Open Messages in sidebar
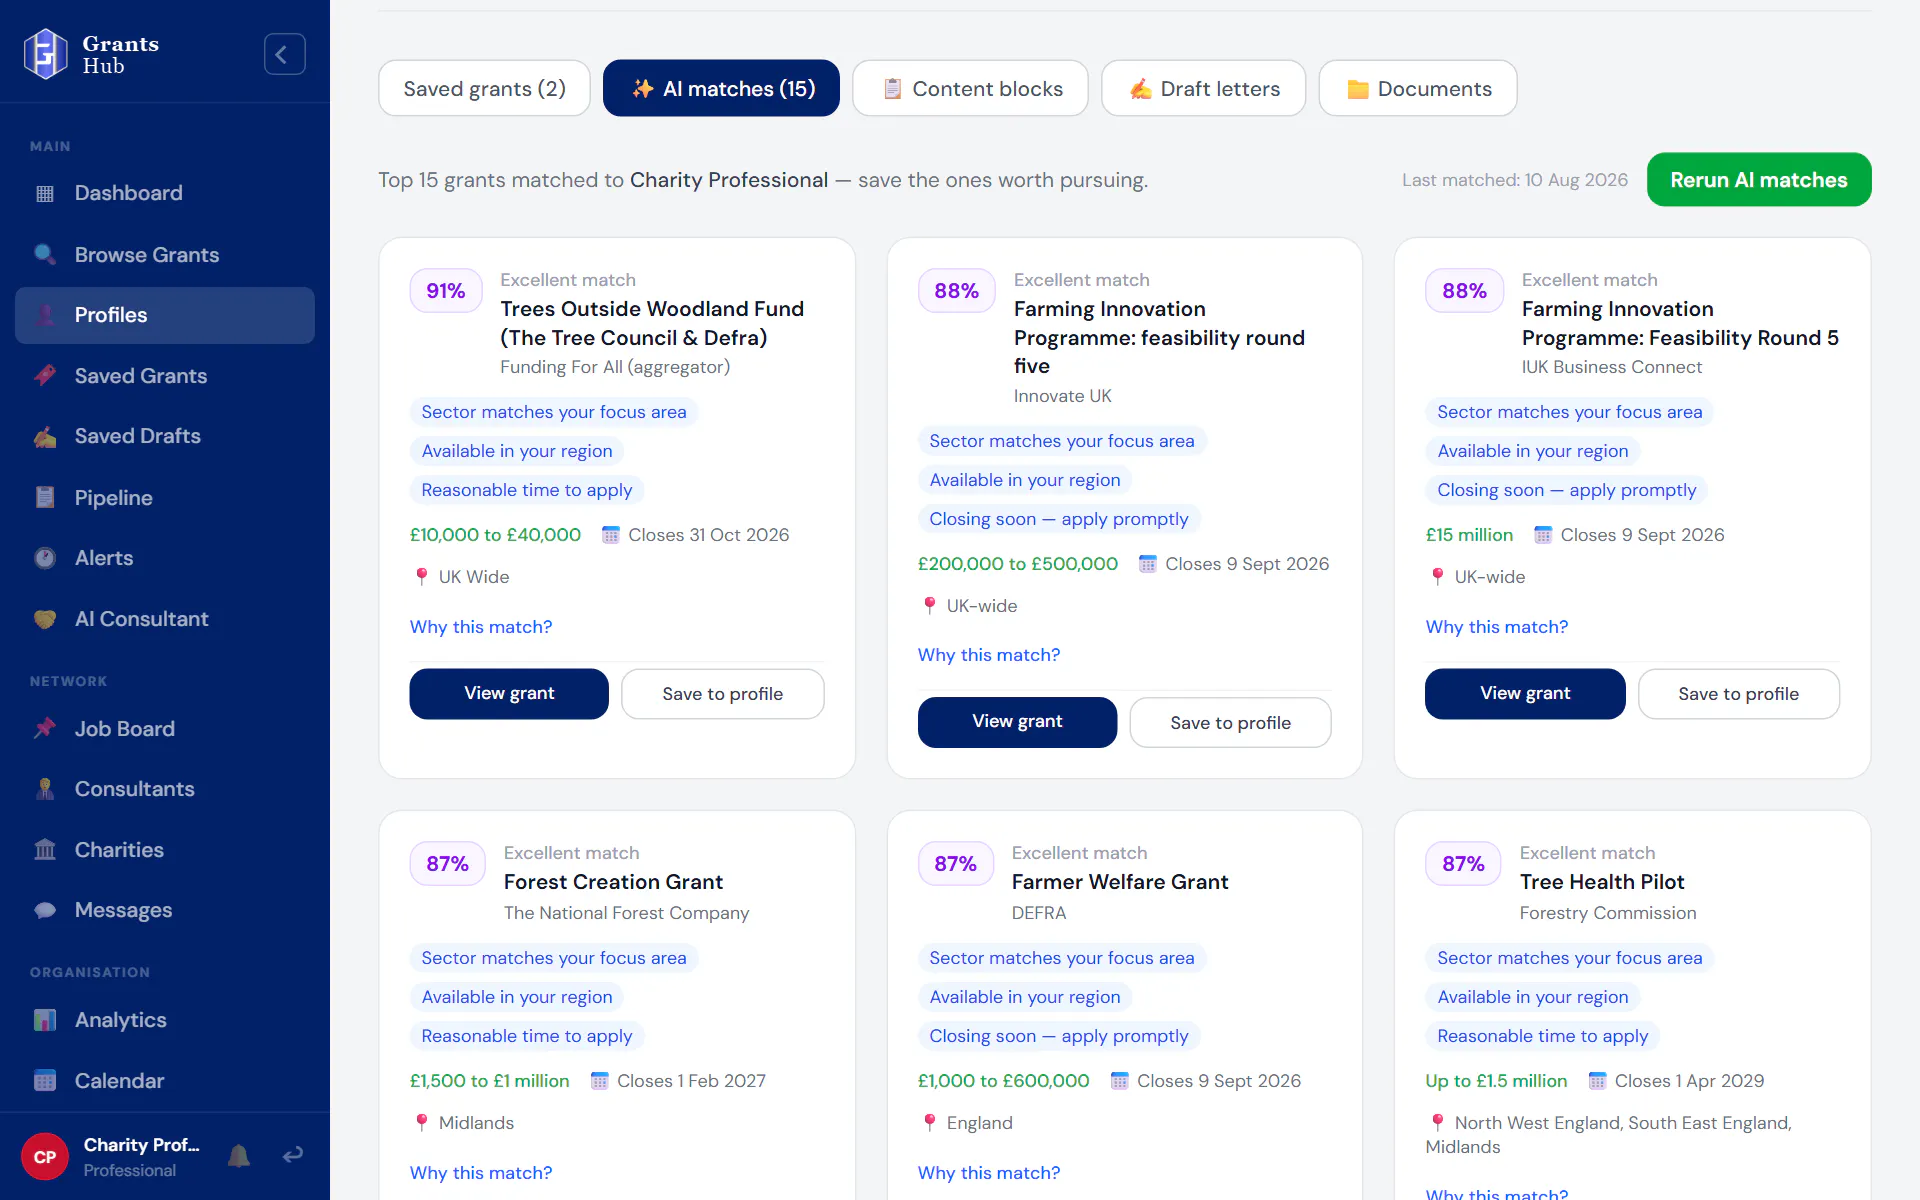The image size is (1920, 1200). coord(165,910)
